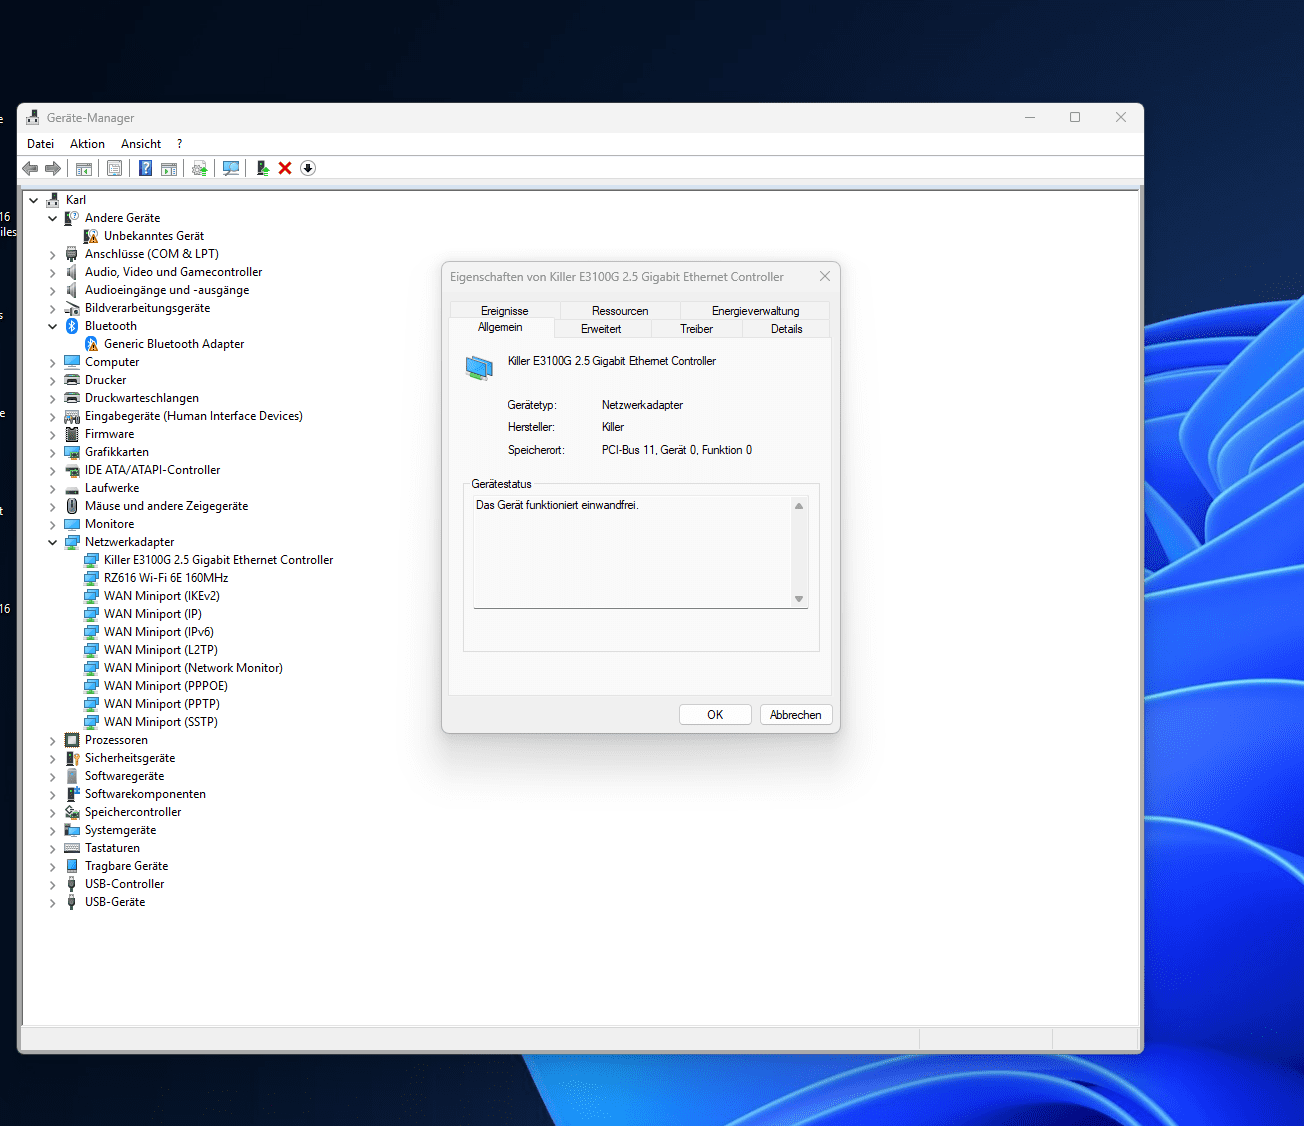The image size is (1304, 1126).
Task: Click the Firmware category icon
Action: (x=72, y=434)
